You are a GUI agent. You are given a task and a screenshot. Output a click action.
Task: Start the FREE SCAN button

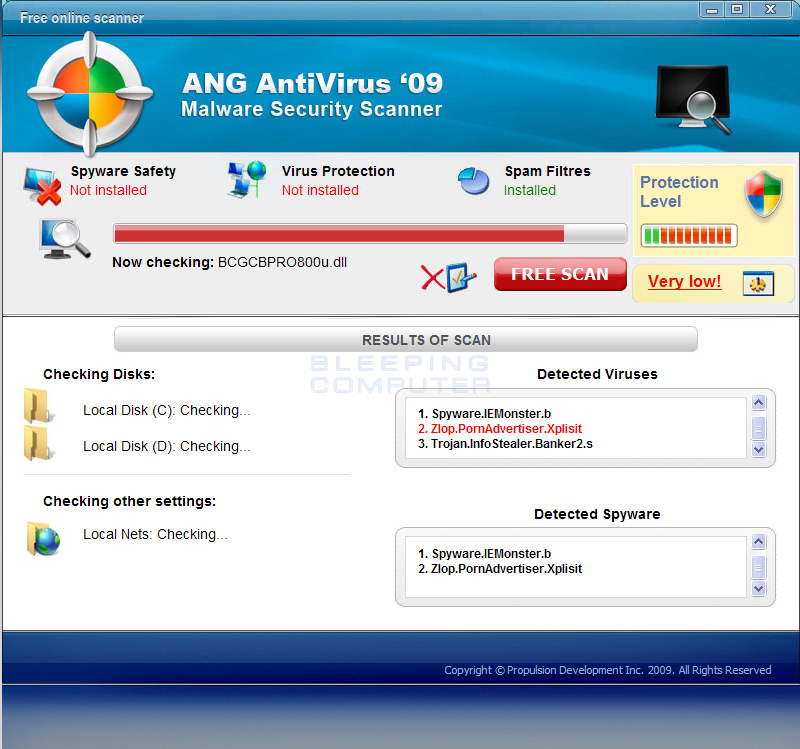560,274
